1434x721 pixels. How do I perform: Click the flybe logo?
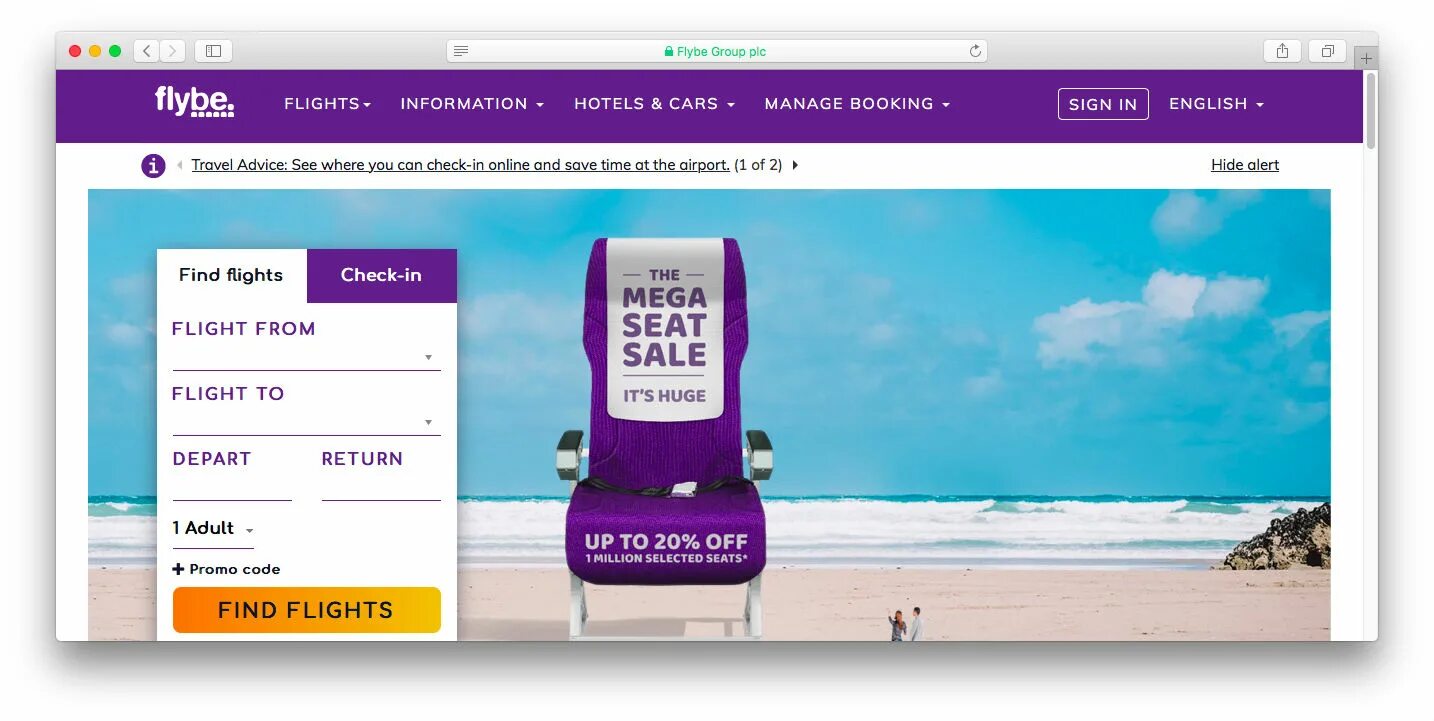click(194, 102)
